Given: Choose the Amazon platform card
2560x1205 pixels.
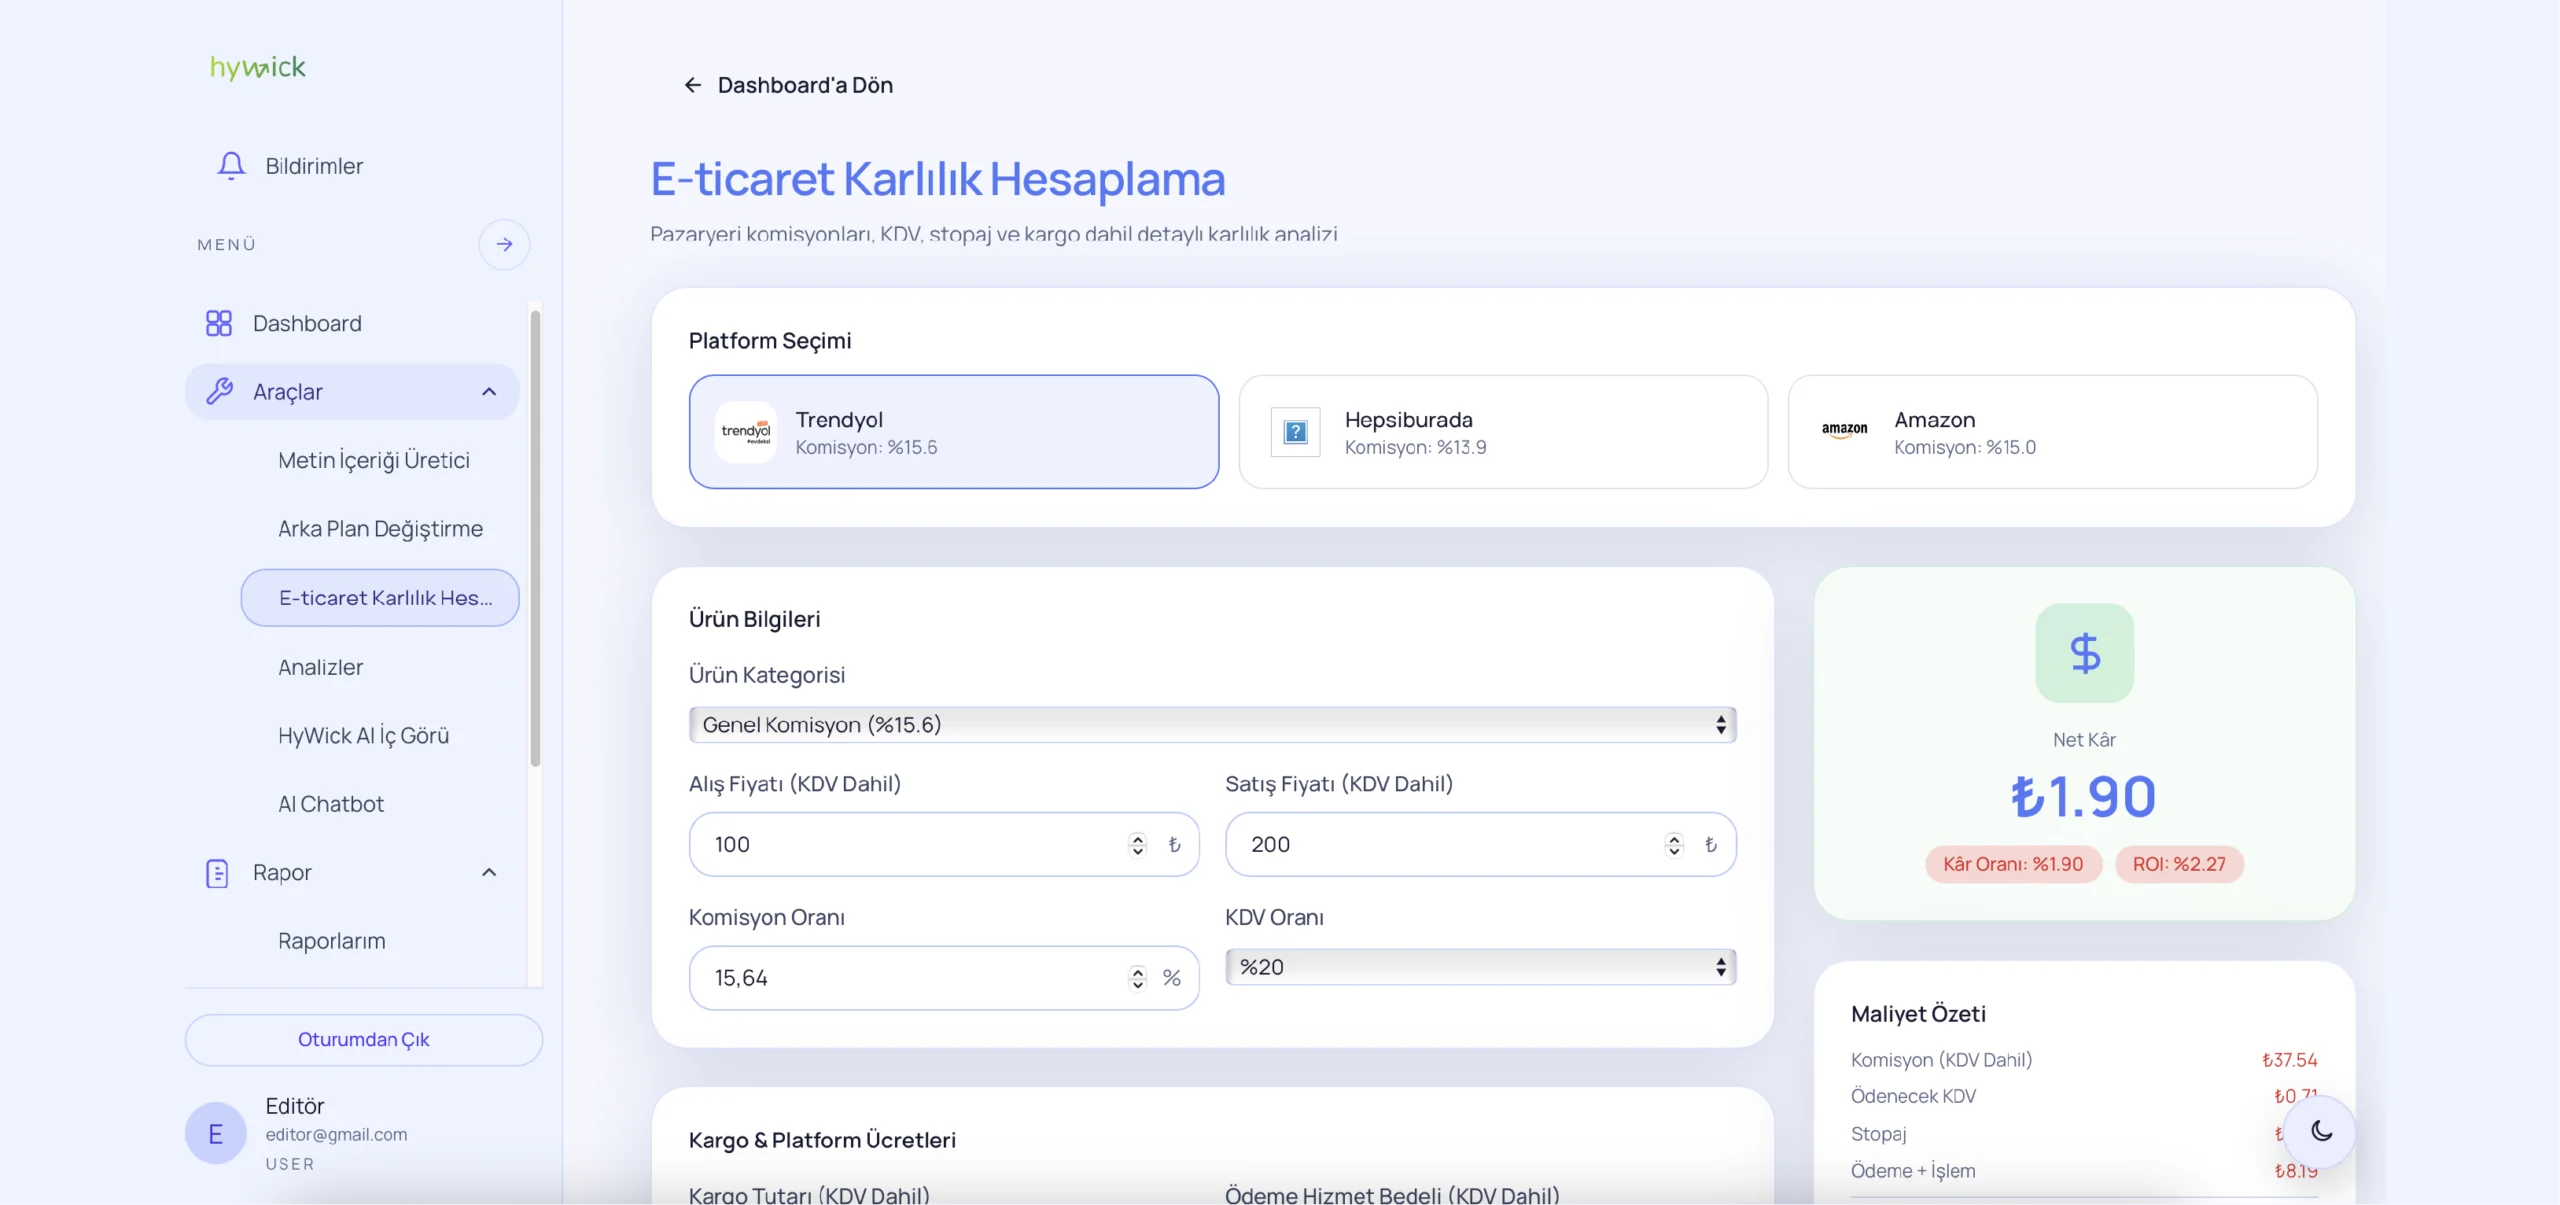Looking at the screenshot, I should click(x=2051, y=432).
